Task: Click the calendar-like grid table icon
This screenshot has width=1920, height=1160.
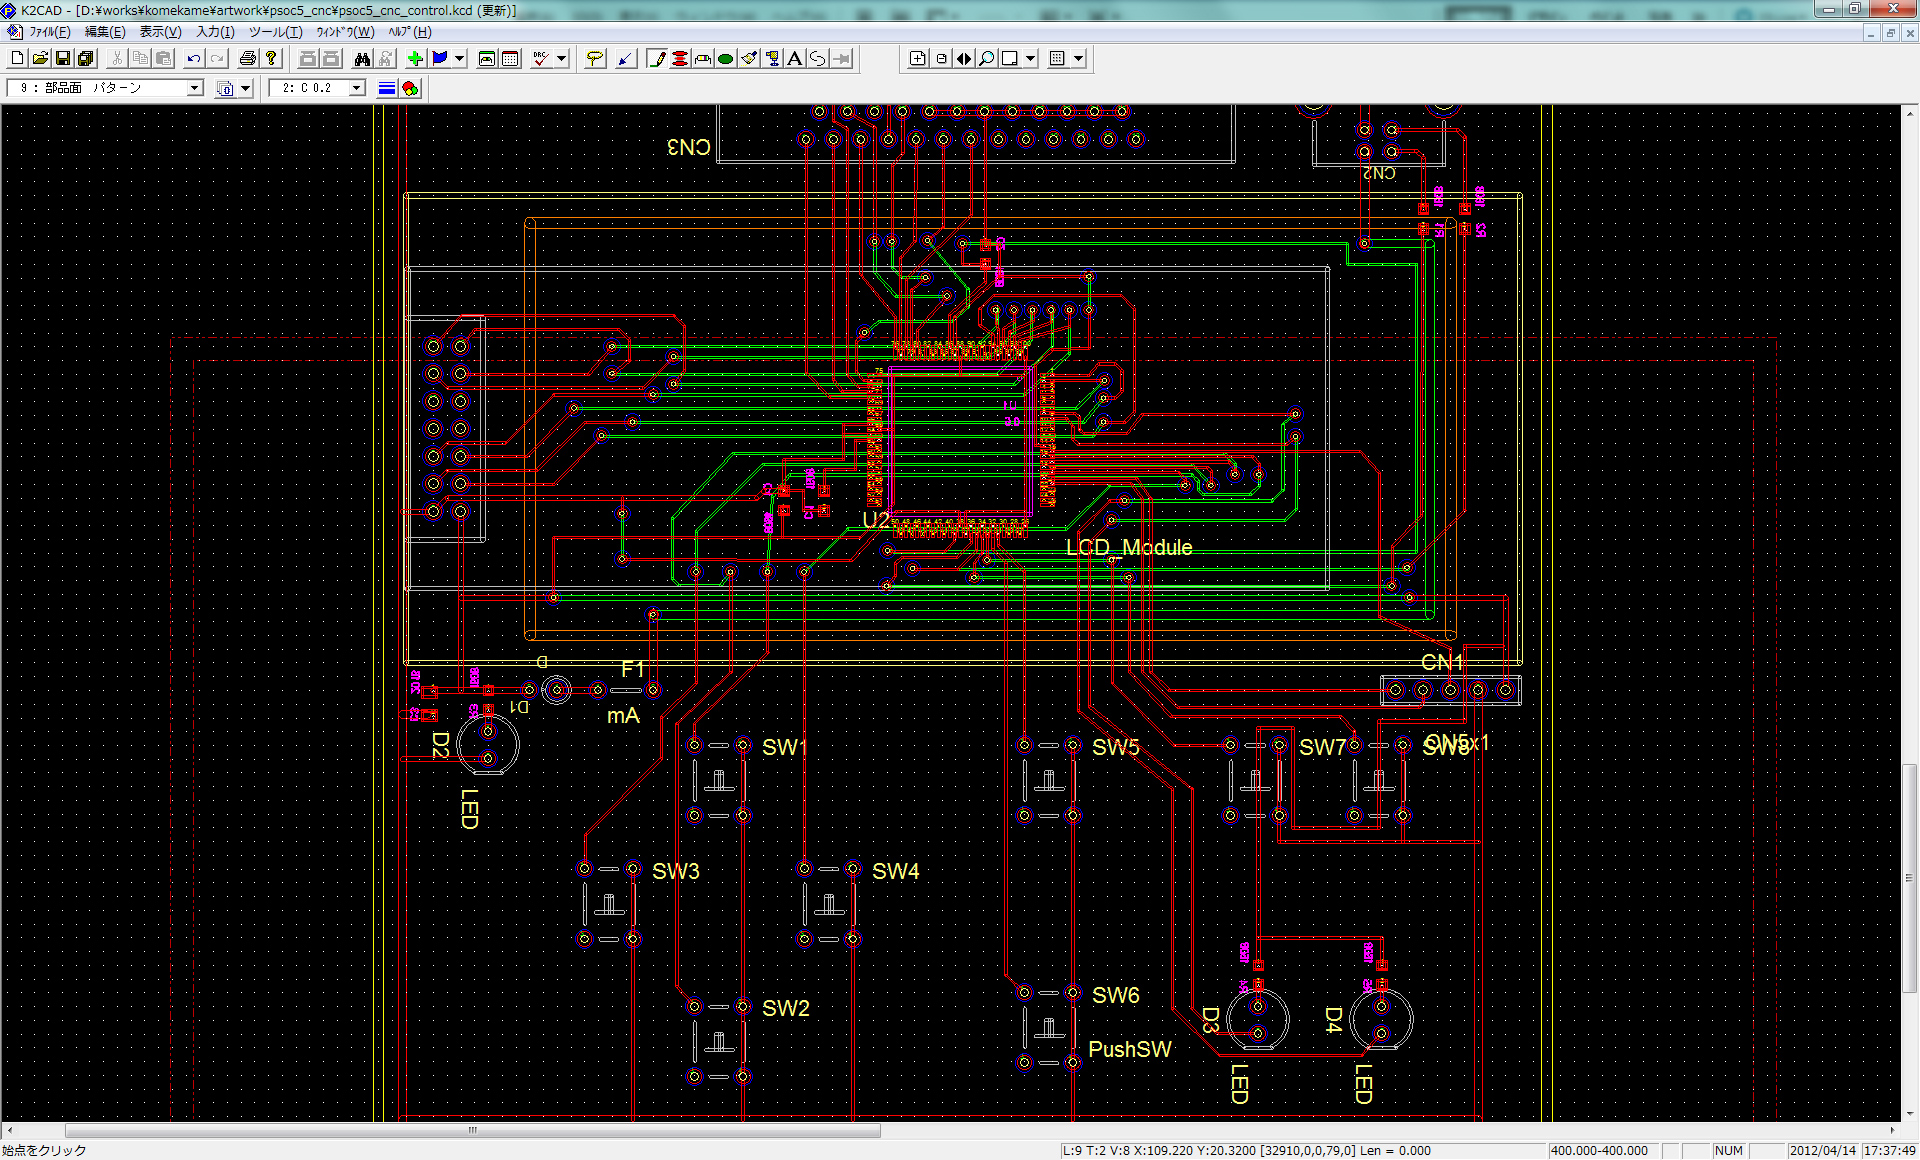Action: point(510,59)
